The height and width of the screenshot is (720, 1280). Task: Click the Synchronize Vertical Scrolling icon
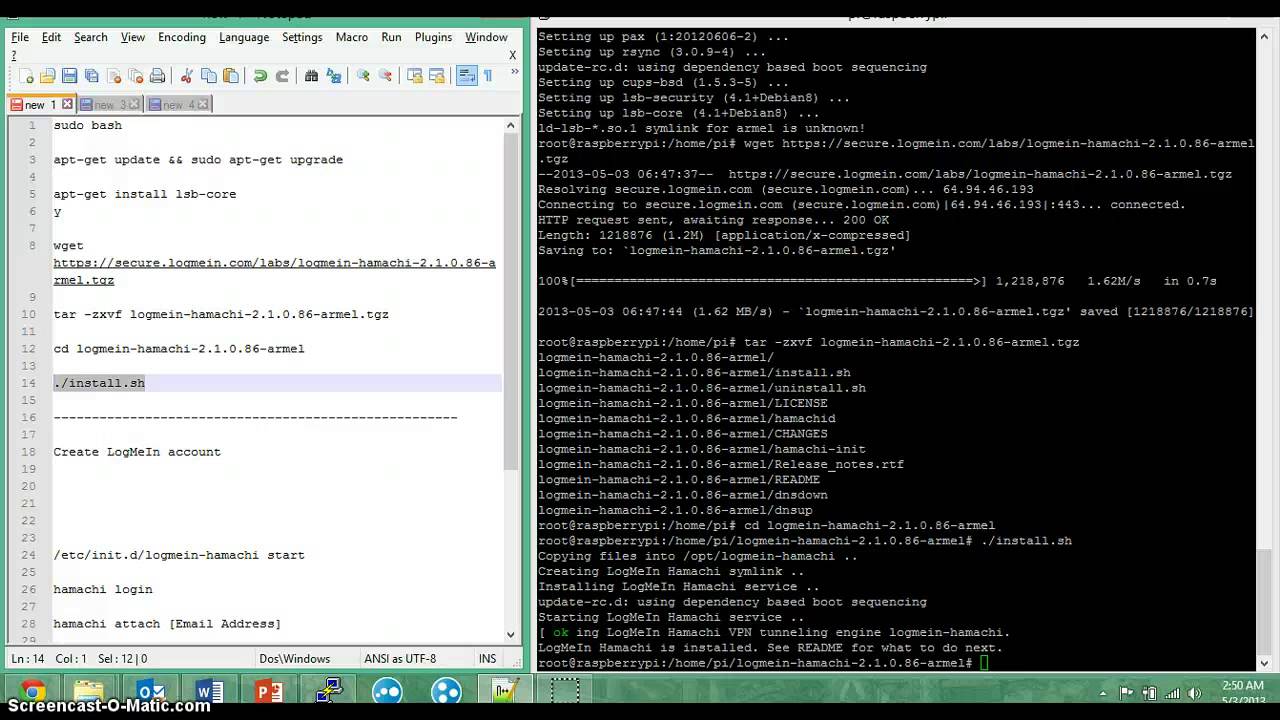point(414,76)
